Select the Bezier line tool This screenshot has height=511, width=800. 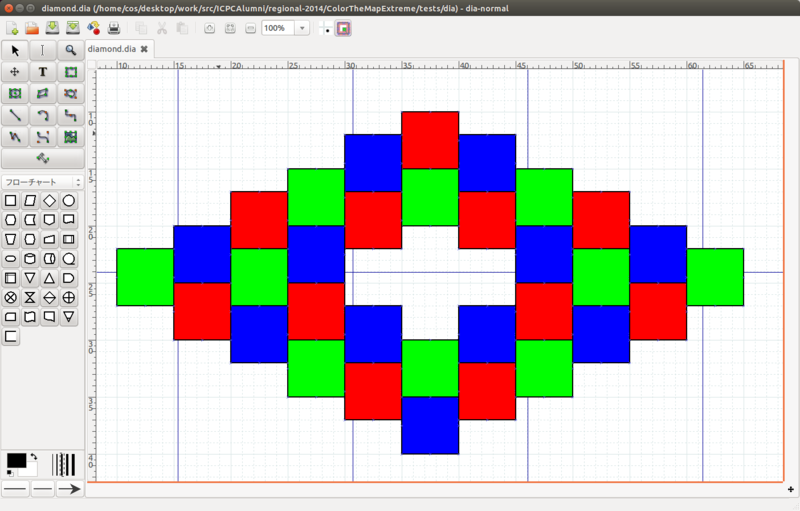click(x=42, y=137)
